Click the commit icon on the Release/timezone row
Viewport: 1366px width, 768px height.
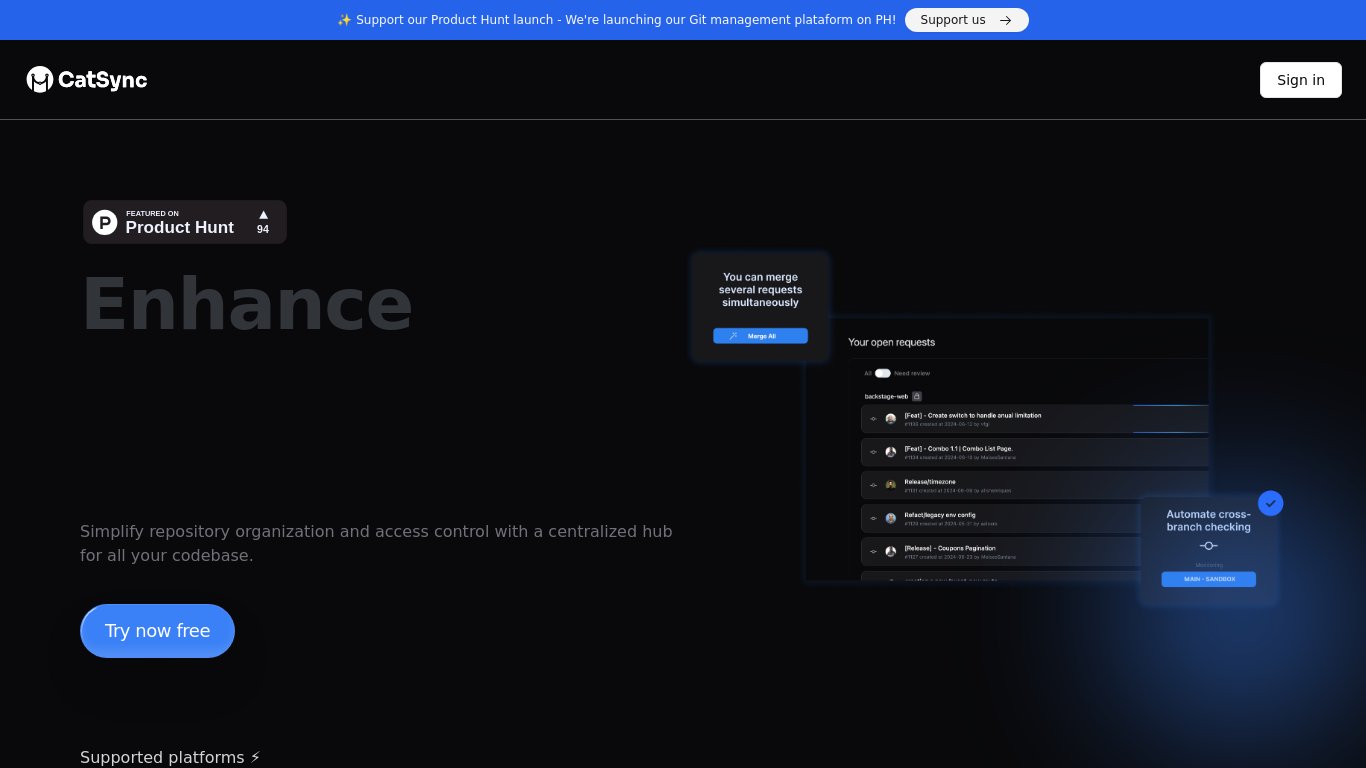873,485
